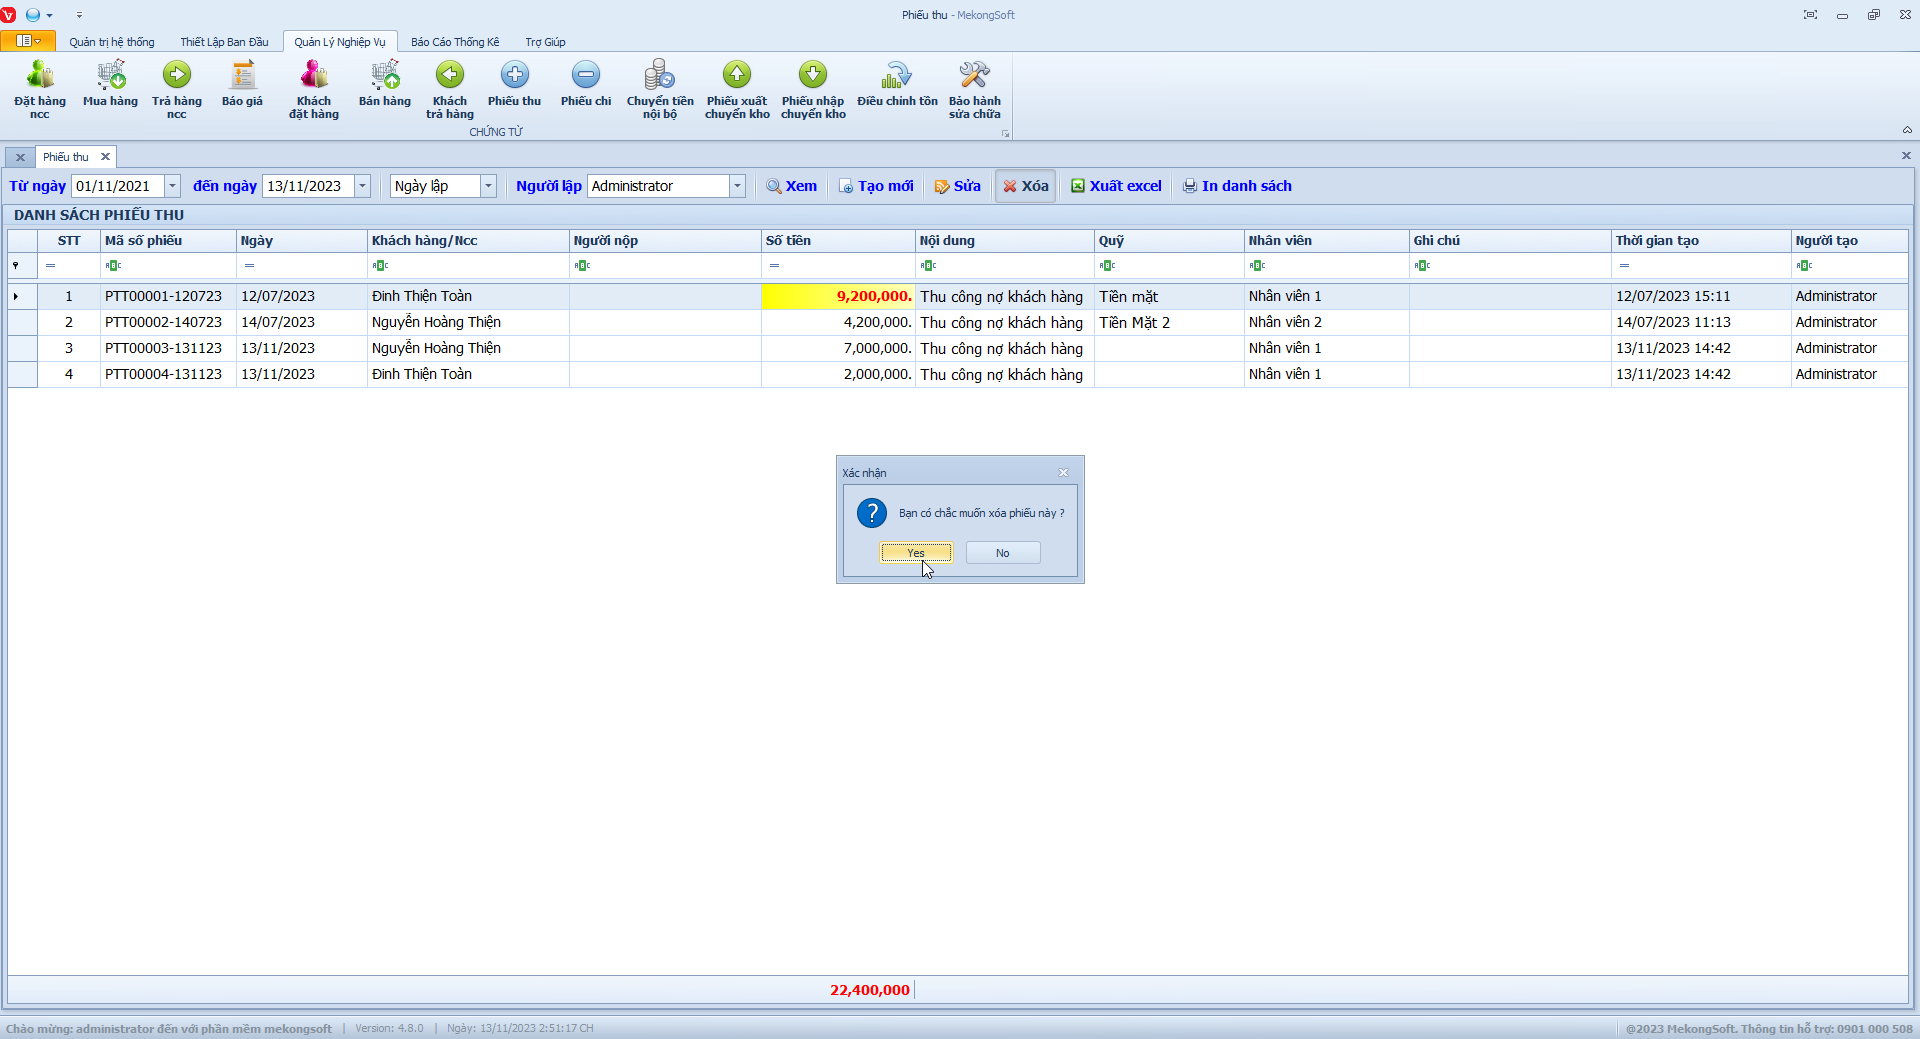Open the Thiết Lập Ban Đầu tab

(224, 42)
